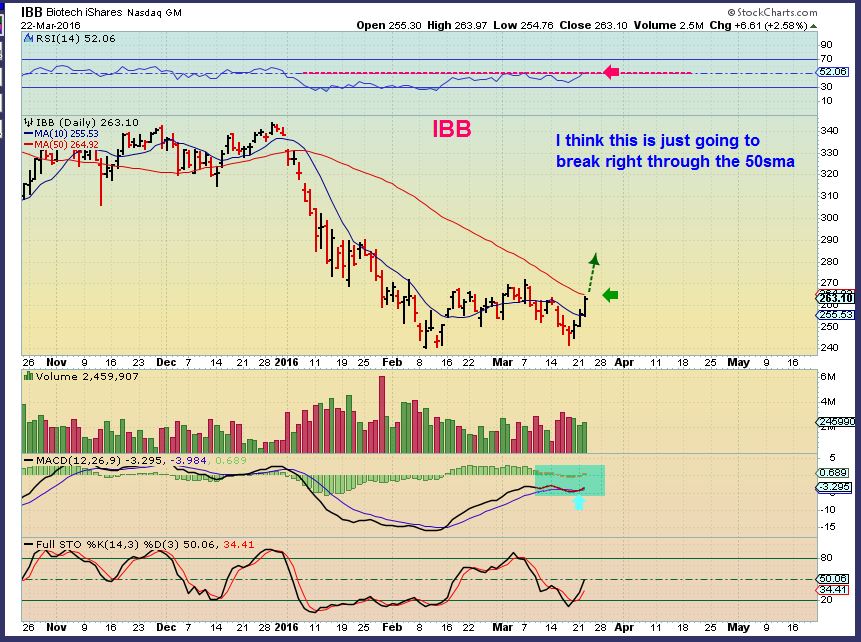
Task: Click the MA(50) 264.92 legend entry
Action: click(x=61, y=144)
